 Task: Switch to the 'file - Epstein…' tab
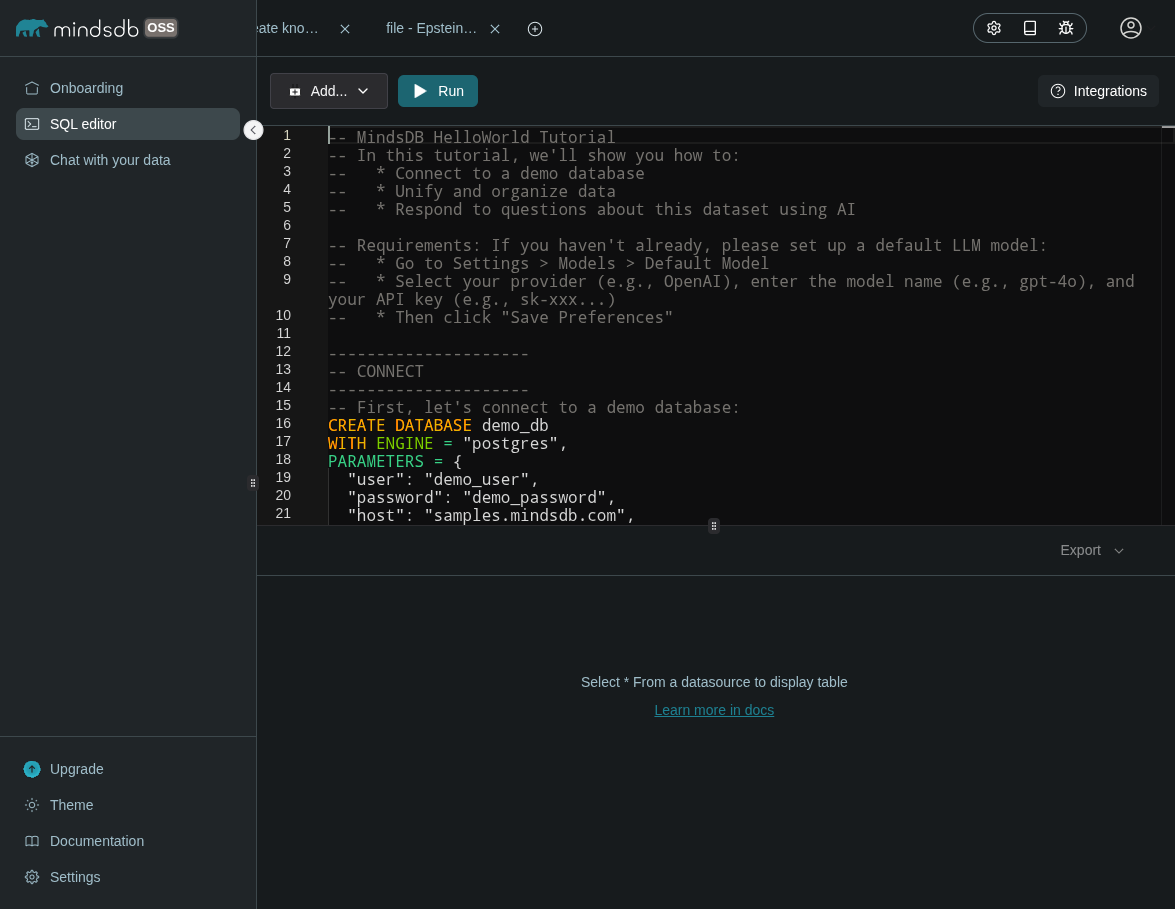[431, 28]
